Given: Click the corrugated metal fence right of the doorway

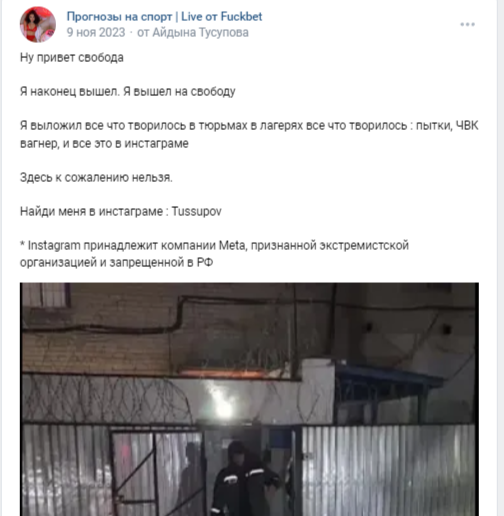Looking at the screenshot, I should click(x=388, y=470).
